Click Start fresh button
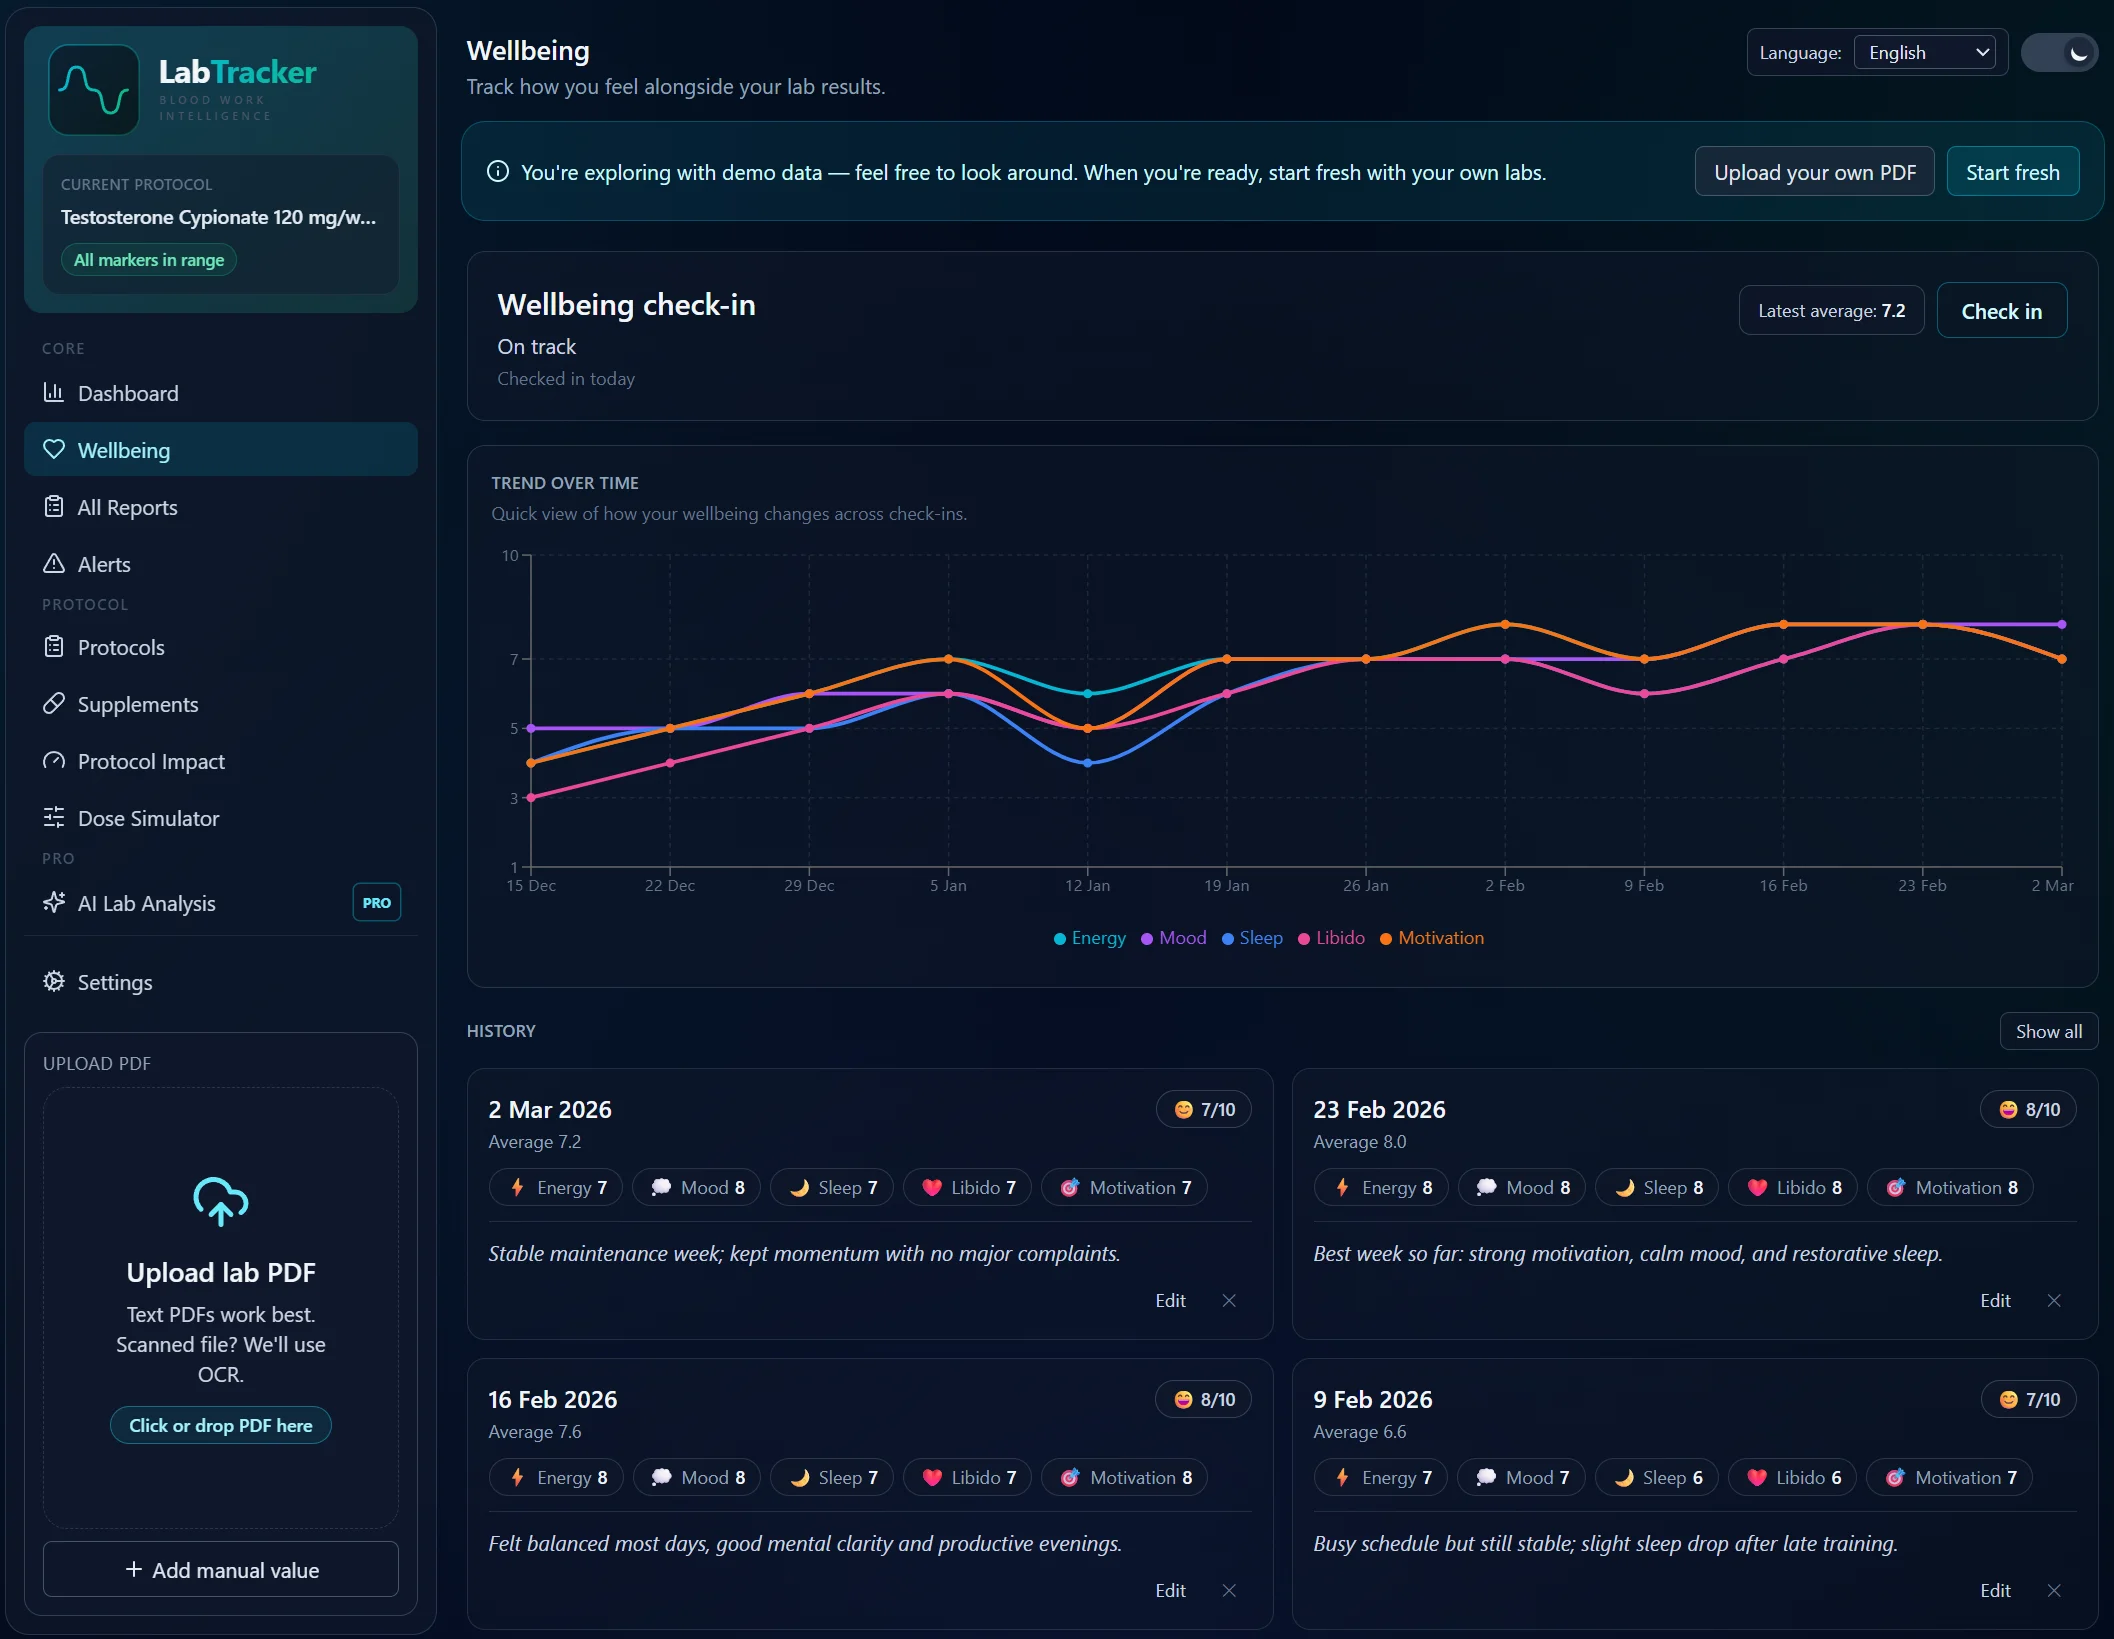The height and width of the screenshot is (1639, 2114). pyautogui.click(x=2012, y=172)
